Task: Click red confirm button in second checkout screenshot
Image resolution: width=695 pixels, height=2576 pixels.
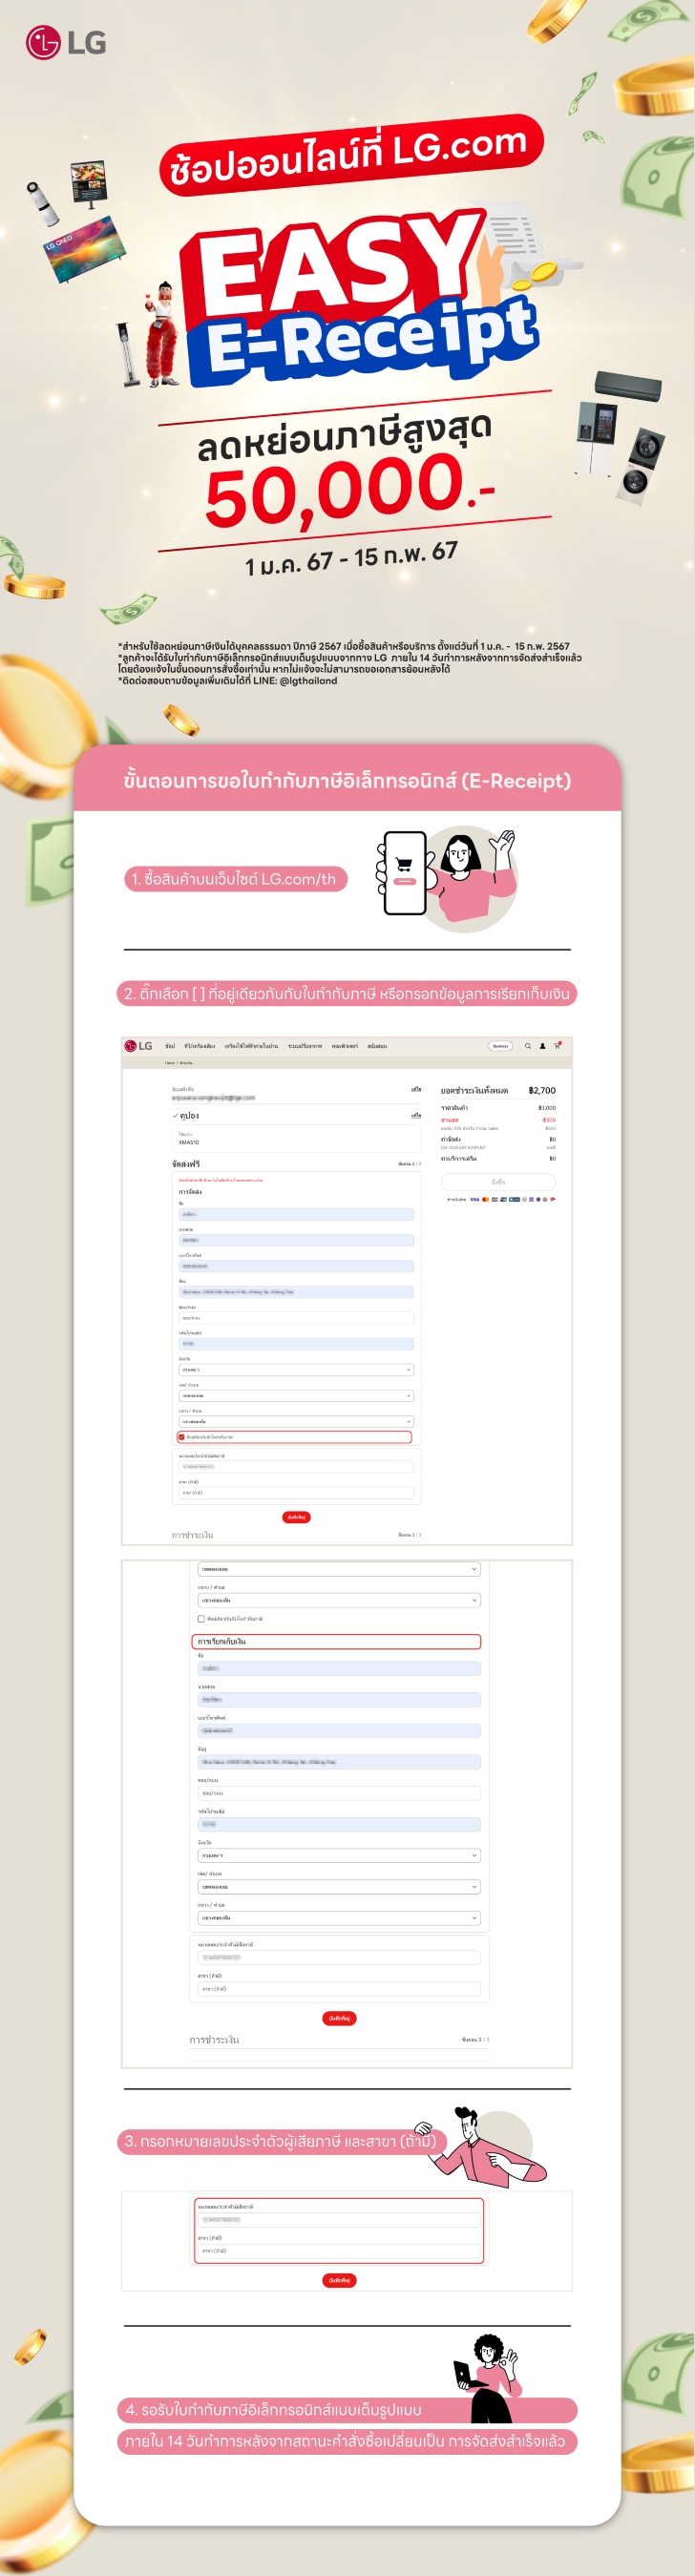Action: (x=339, y=2018)
